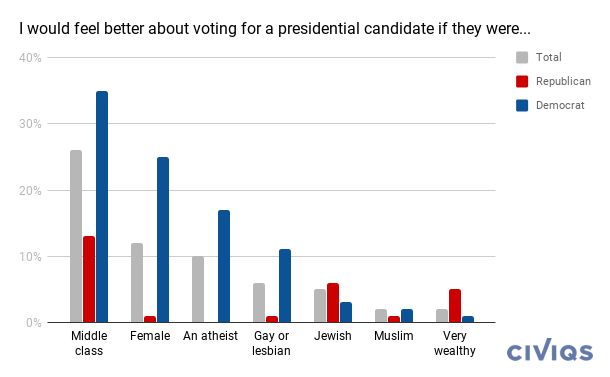Click the Civiqs logo
The width and height of the screenshot is (610, 377).
550,350
